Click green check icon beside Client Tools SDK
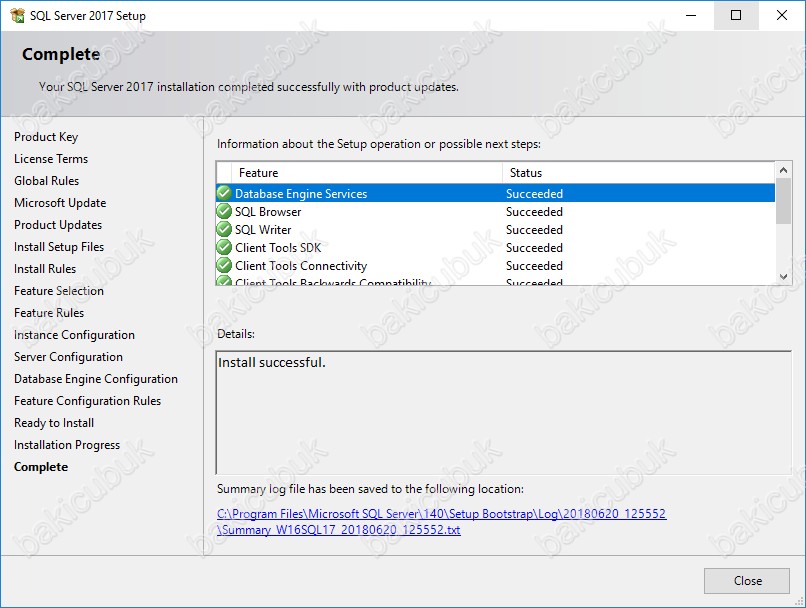This screenshot has width=806, height=608. [x=224, y=247]
